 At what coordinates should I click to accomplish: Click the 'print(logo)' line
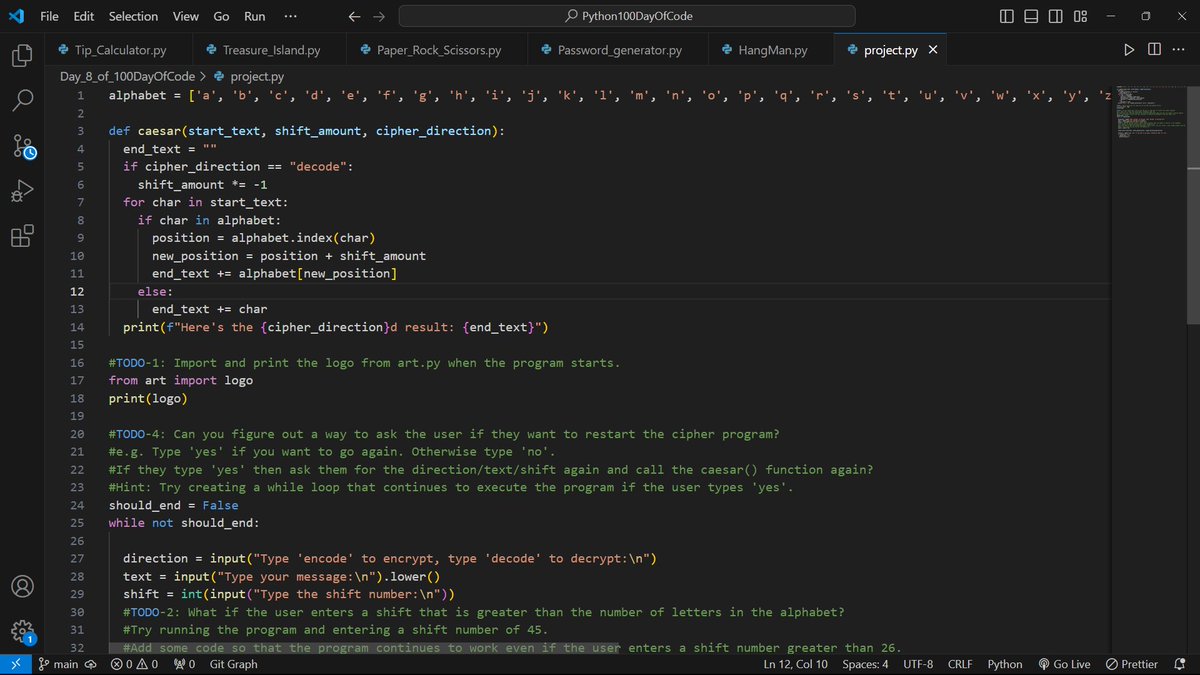[148, 398]
